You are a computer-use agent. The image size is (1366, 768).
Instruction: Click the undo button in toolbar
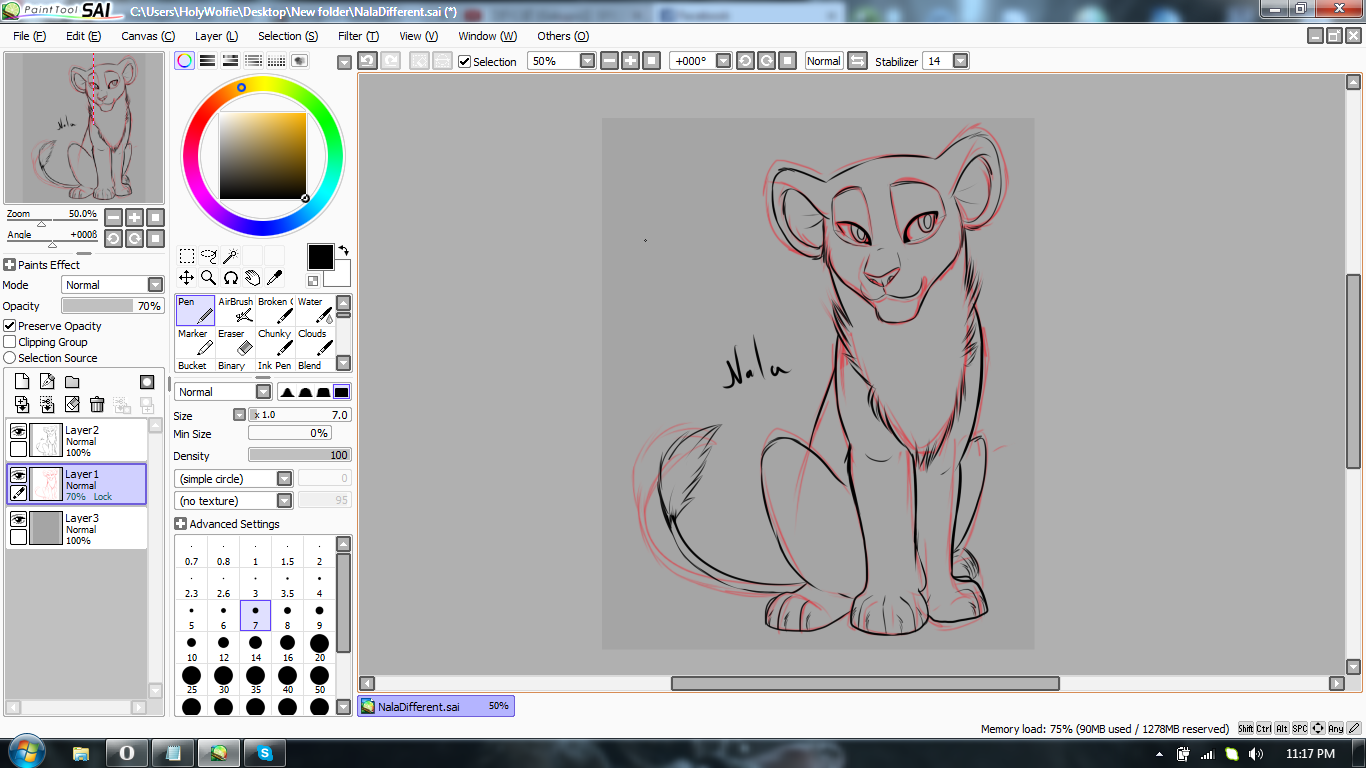367,61
